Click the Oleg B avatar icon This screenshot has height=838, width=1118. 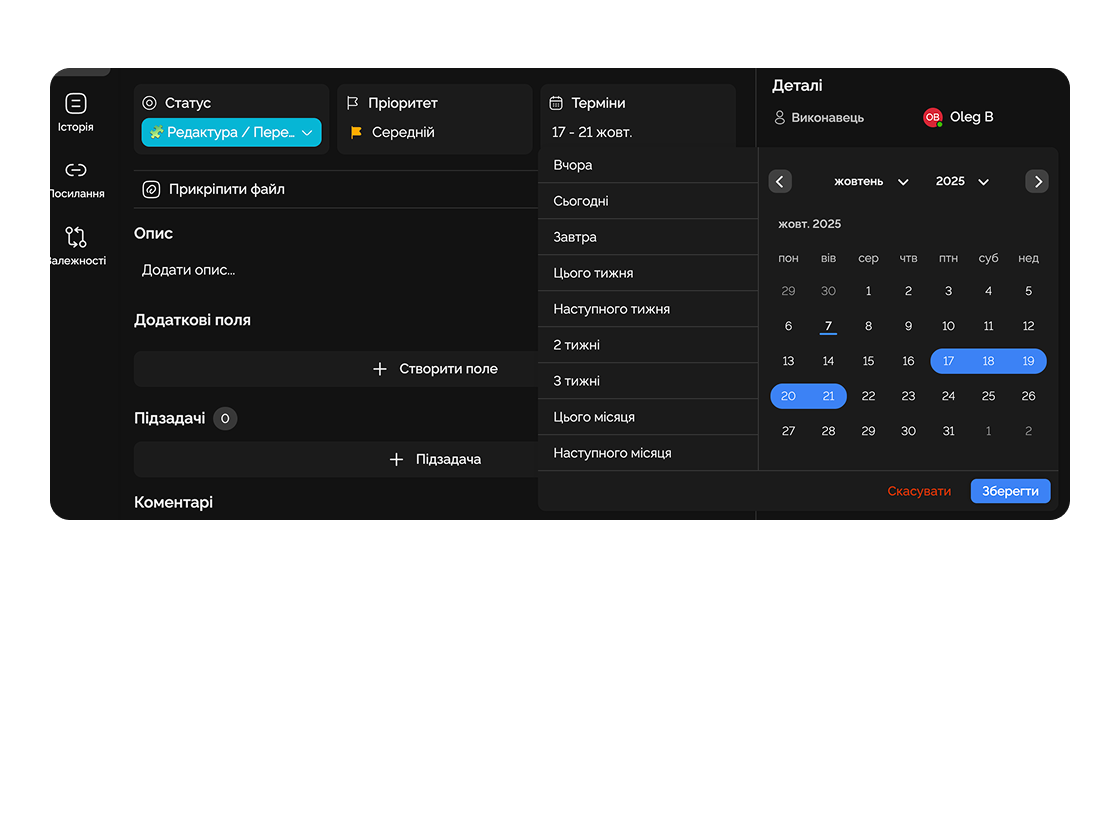[932, 117]
